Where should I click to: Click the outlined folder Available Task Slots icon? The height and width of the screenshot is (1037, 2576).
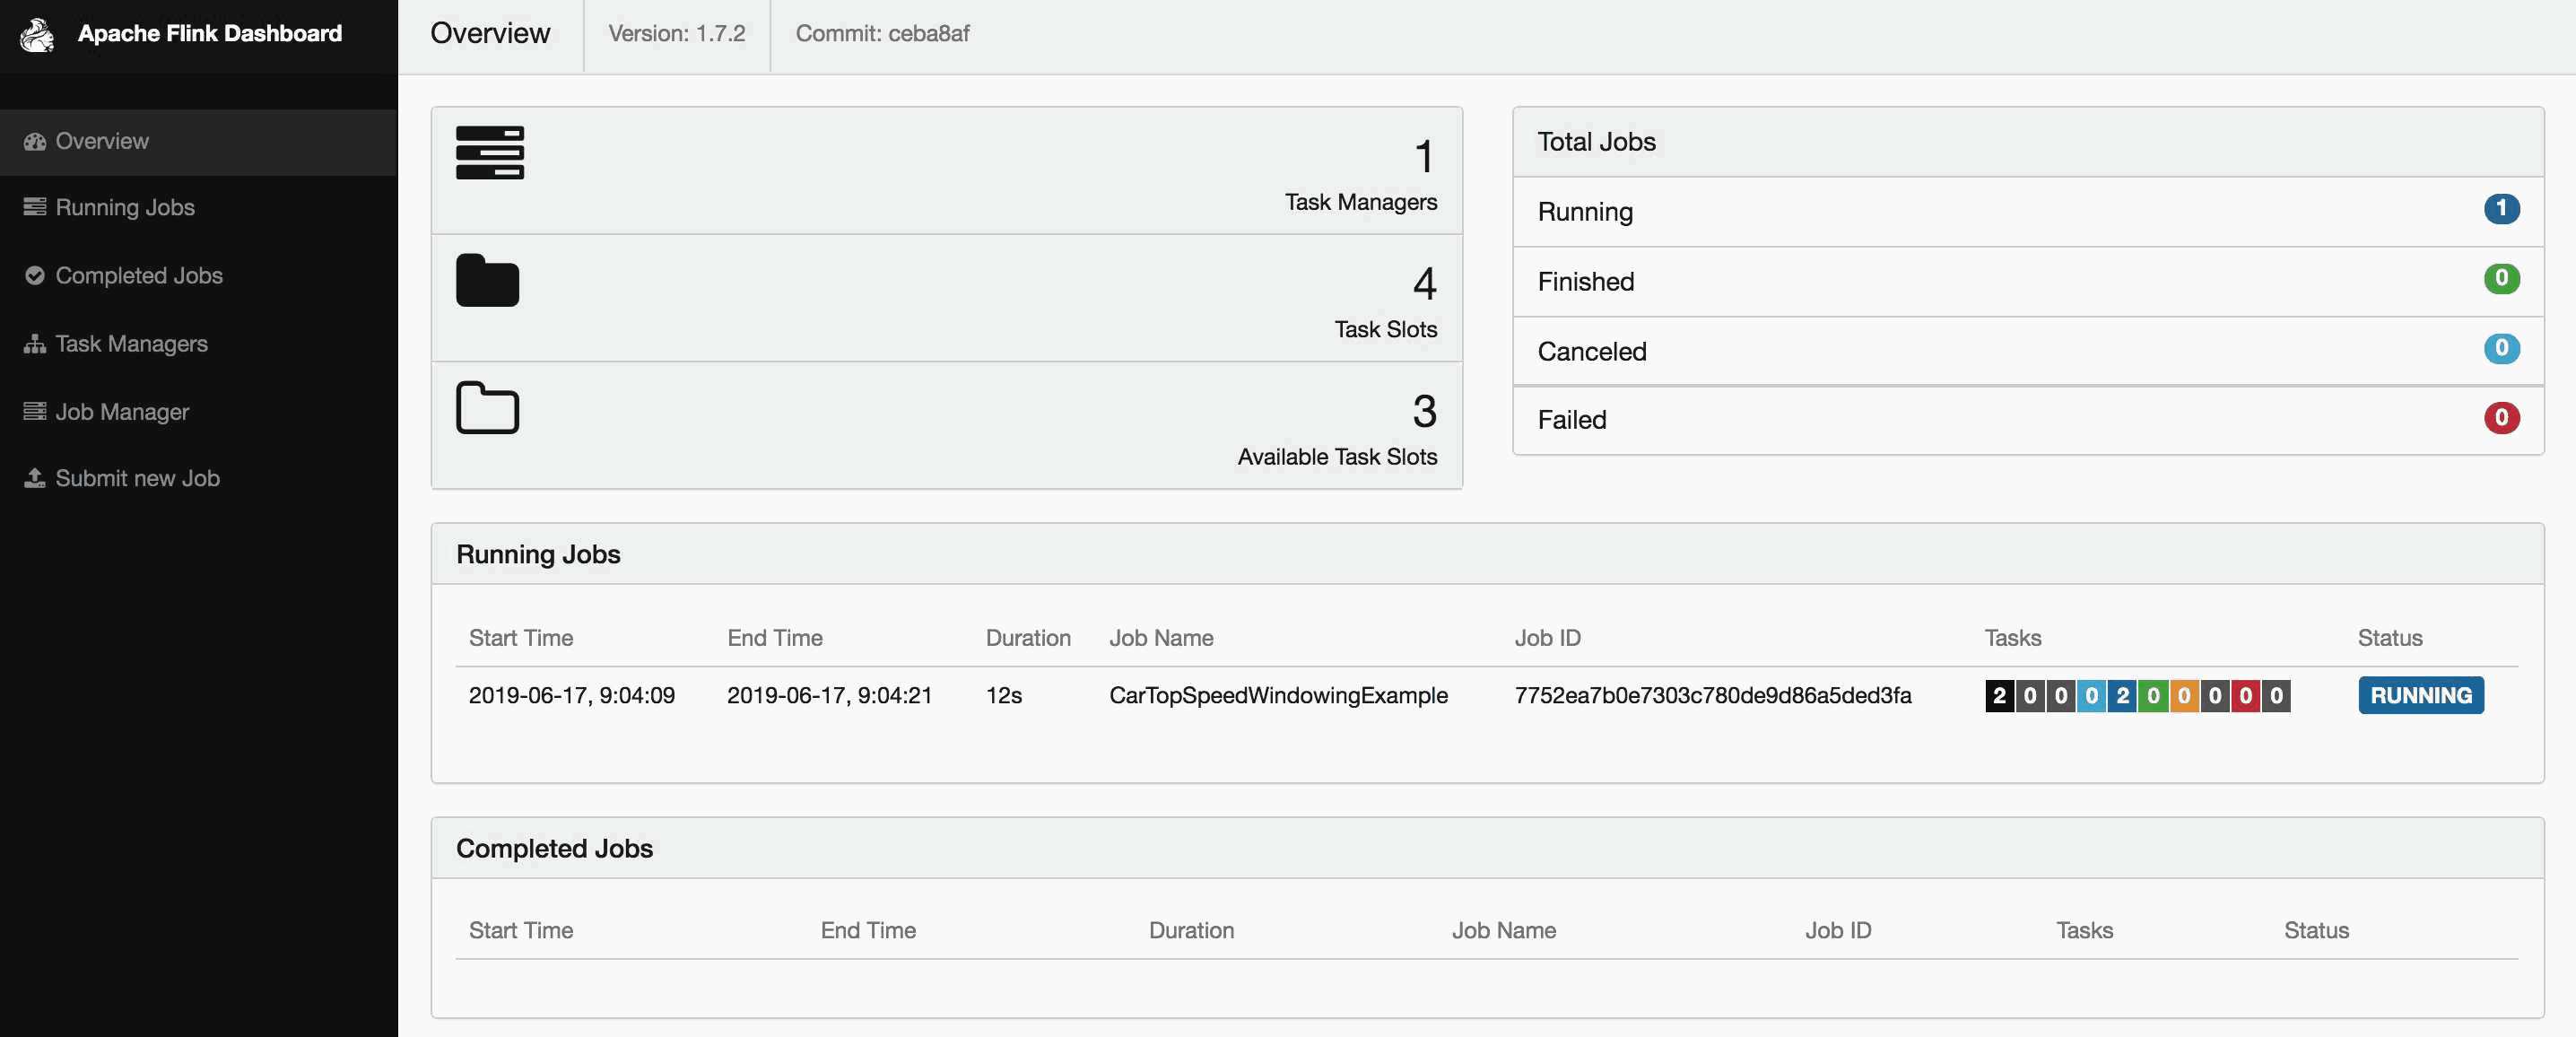(488, 407)
